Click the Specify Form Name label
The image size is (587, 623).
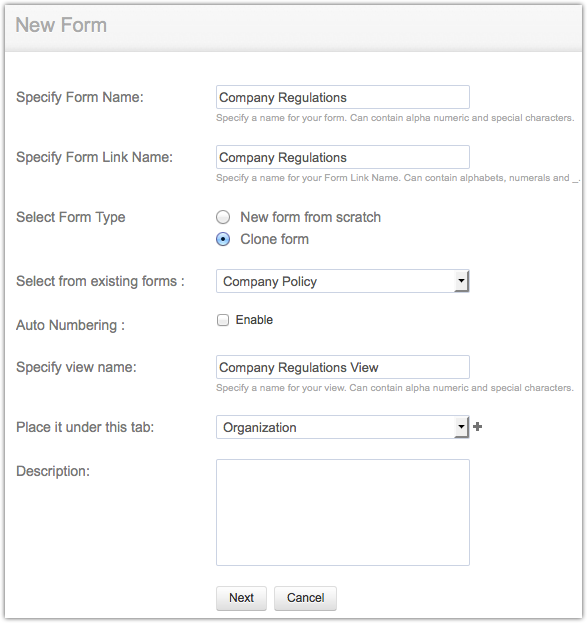coord(79,97)
